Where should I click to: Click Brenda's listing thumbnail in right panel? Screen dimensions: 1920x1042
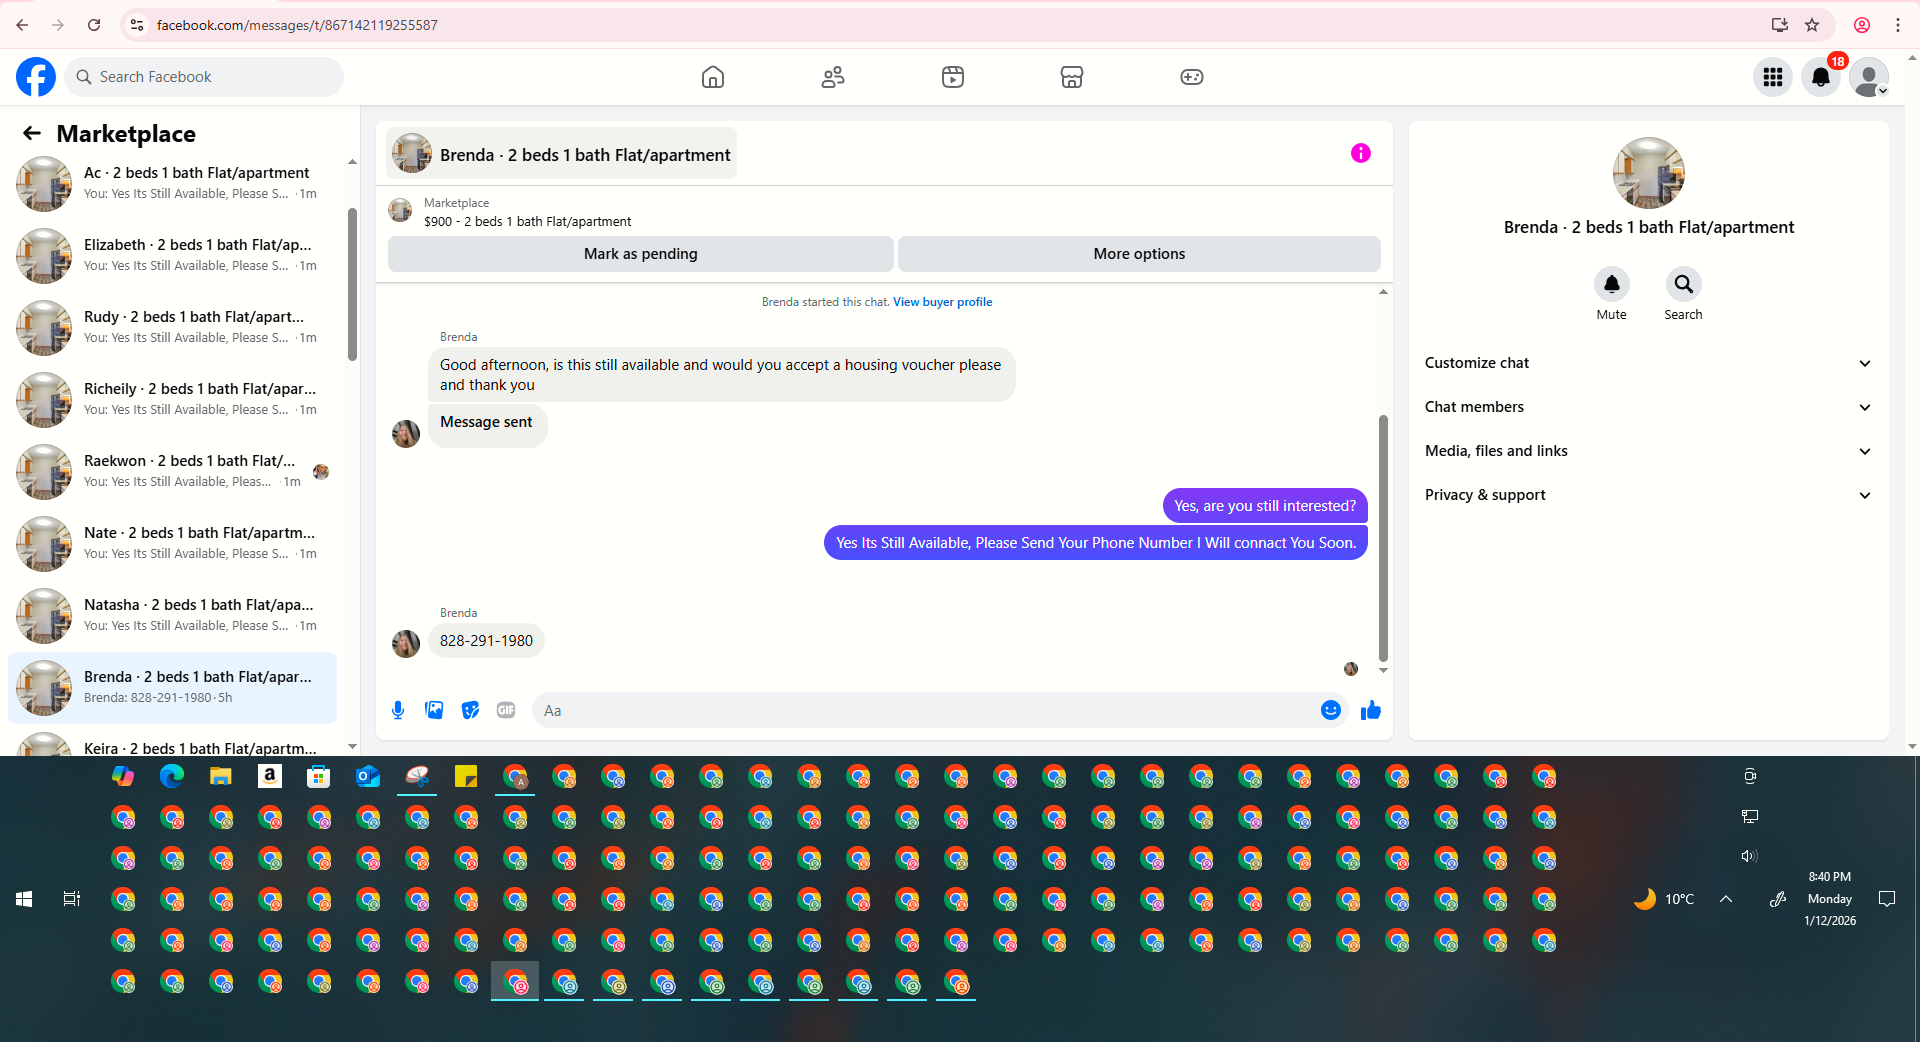coord(1649,173)
